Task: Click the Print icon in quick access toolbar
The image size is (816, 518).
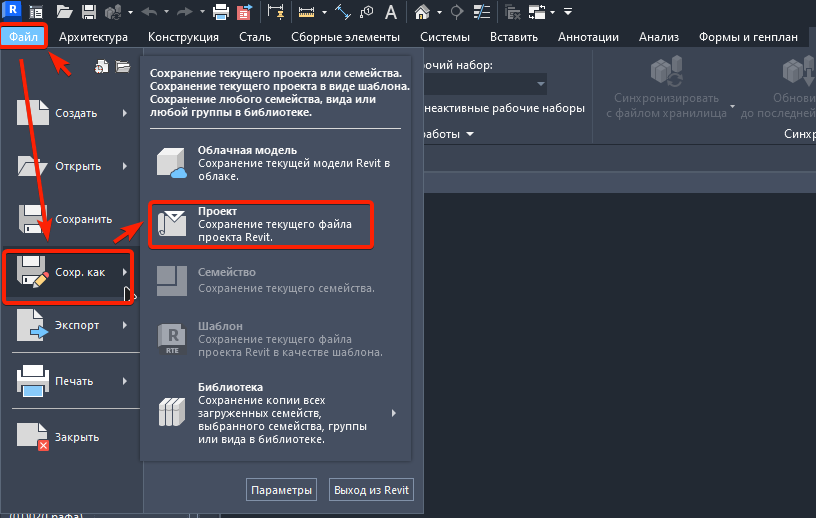Action: coord(221,11)
